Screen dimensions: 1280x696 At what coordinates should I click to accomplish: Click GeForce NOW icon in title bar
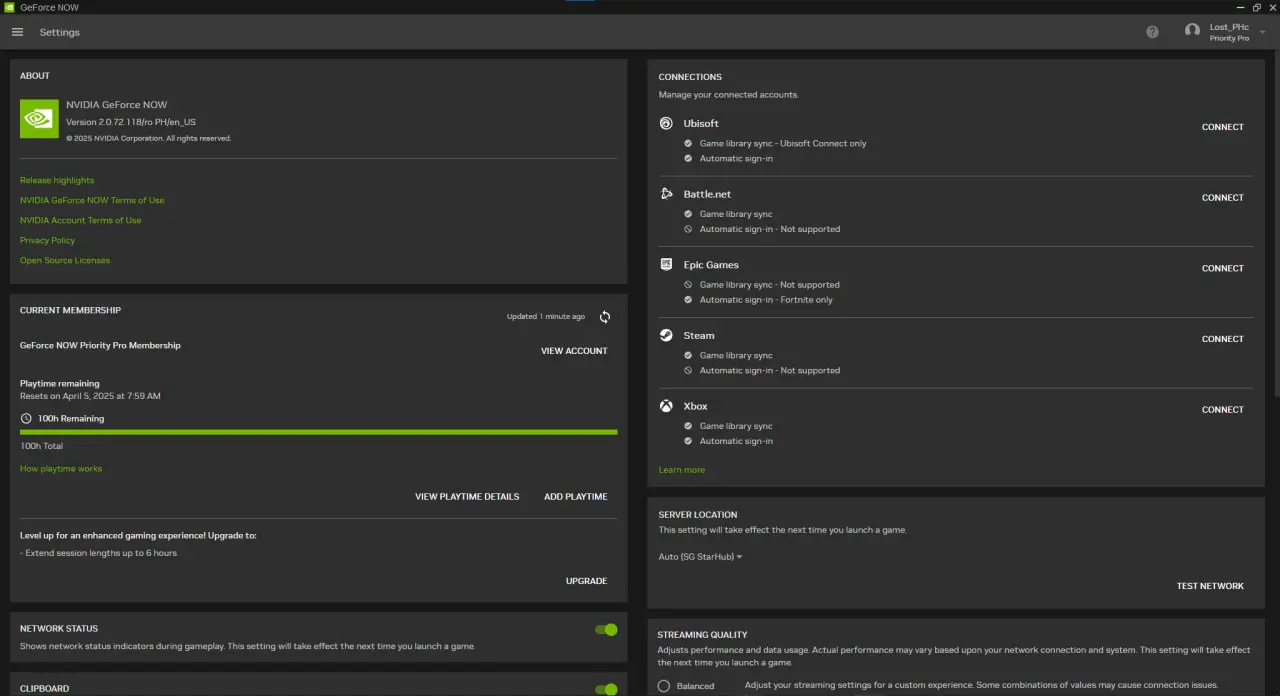tap(9, 7)
